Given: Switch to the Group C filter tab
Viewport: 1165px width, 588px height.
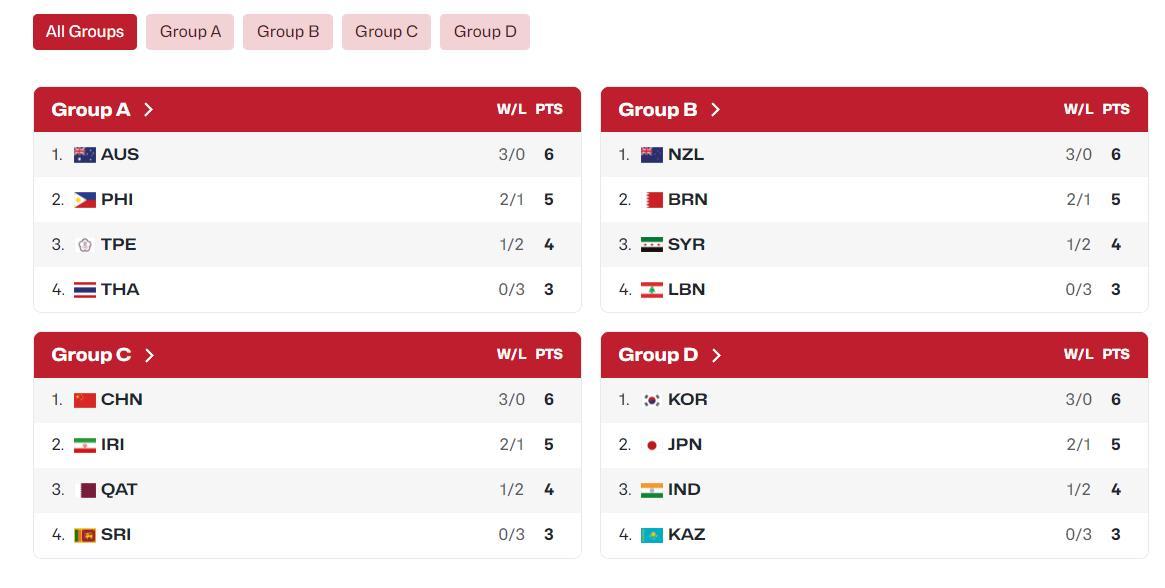Looking at the screenshot, I should pos(386,32).
